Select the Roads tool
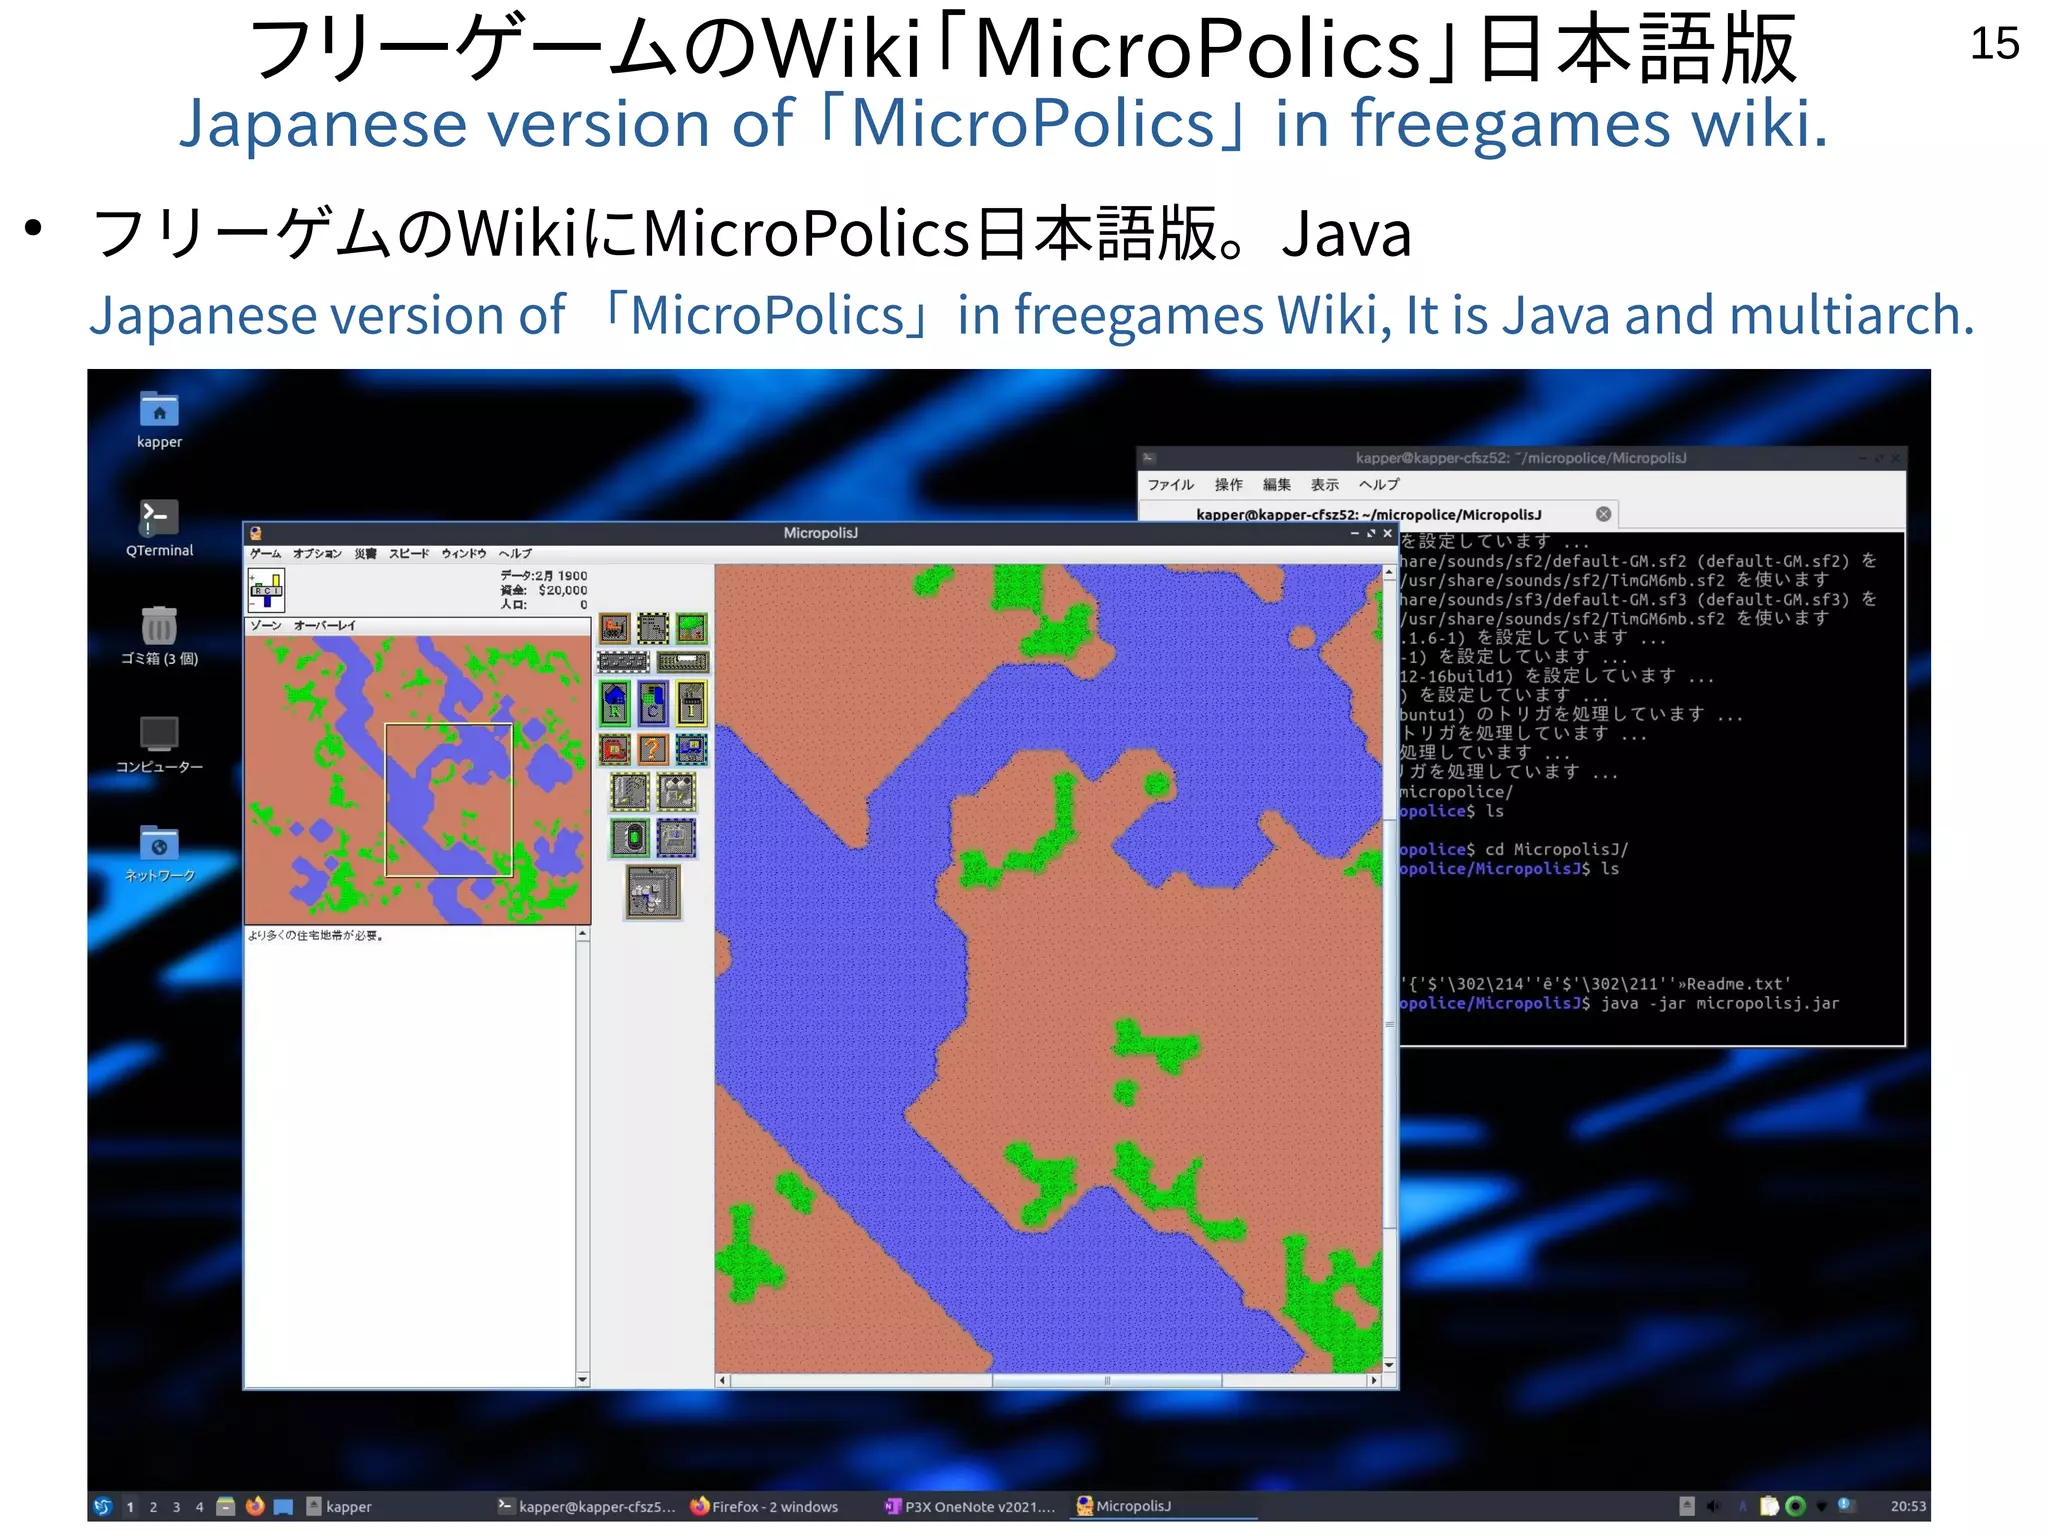2048x1536 pixels. pyautogui.click(x=624, y=662)
